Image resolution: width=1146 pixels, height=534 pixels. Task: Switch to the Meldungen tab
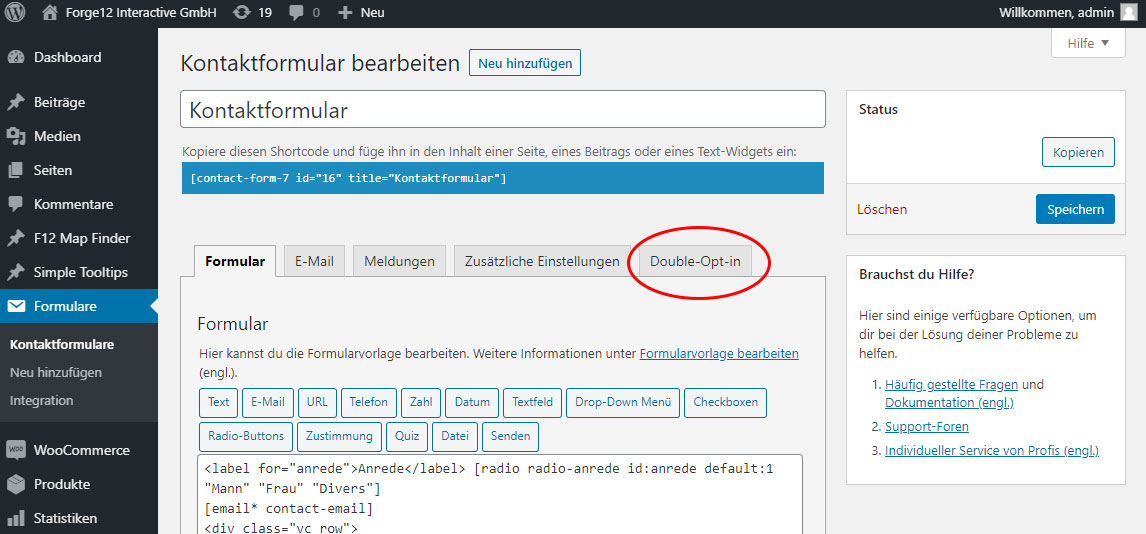coord(399,262)
